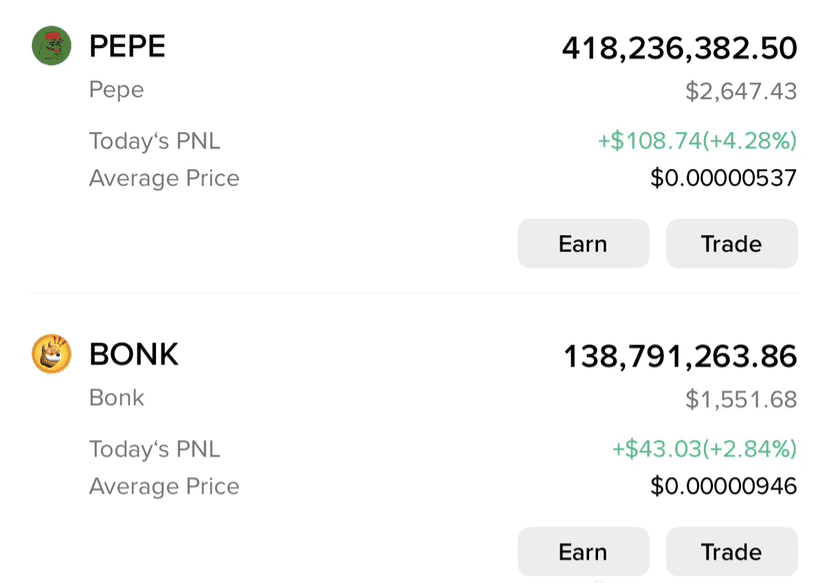Select the BONK balance 138,791,263.86
829x583 pixels.
[680, 356]
